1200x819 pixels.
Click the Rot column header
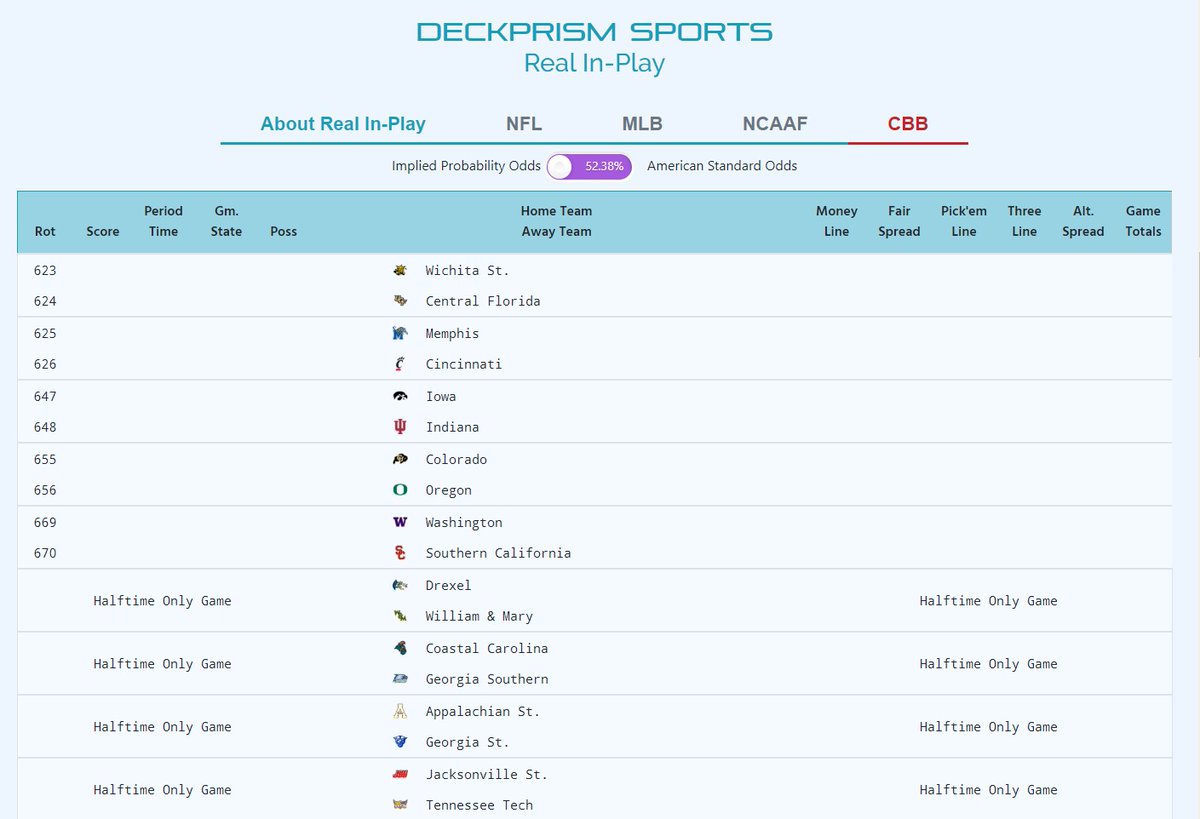point(45,231)
